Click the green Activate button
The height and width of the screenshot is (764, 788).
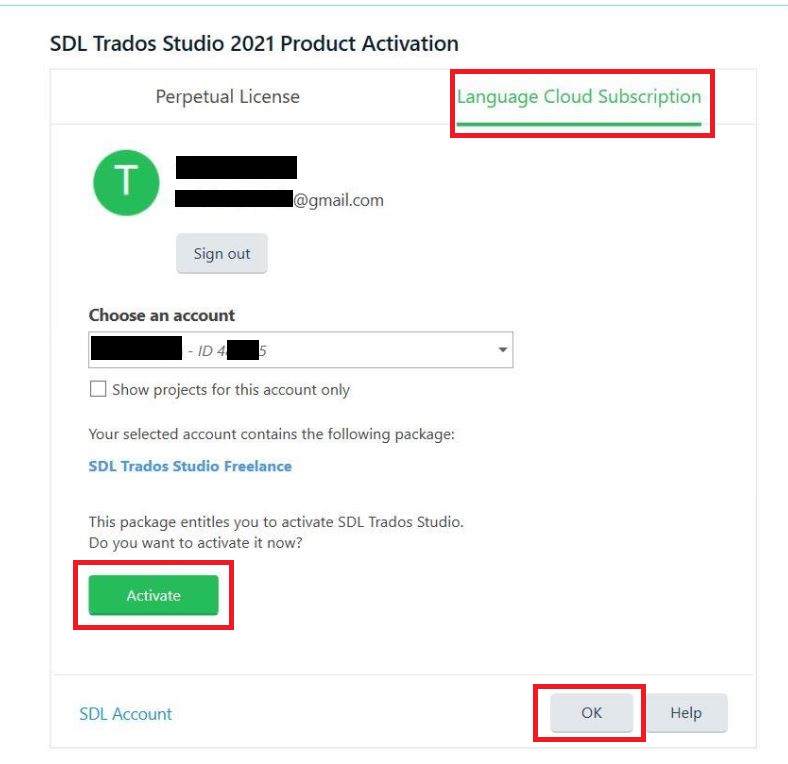click(153, 595)
